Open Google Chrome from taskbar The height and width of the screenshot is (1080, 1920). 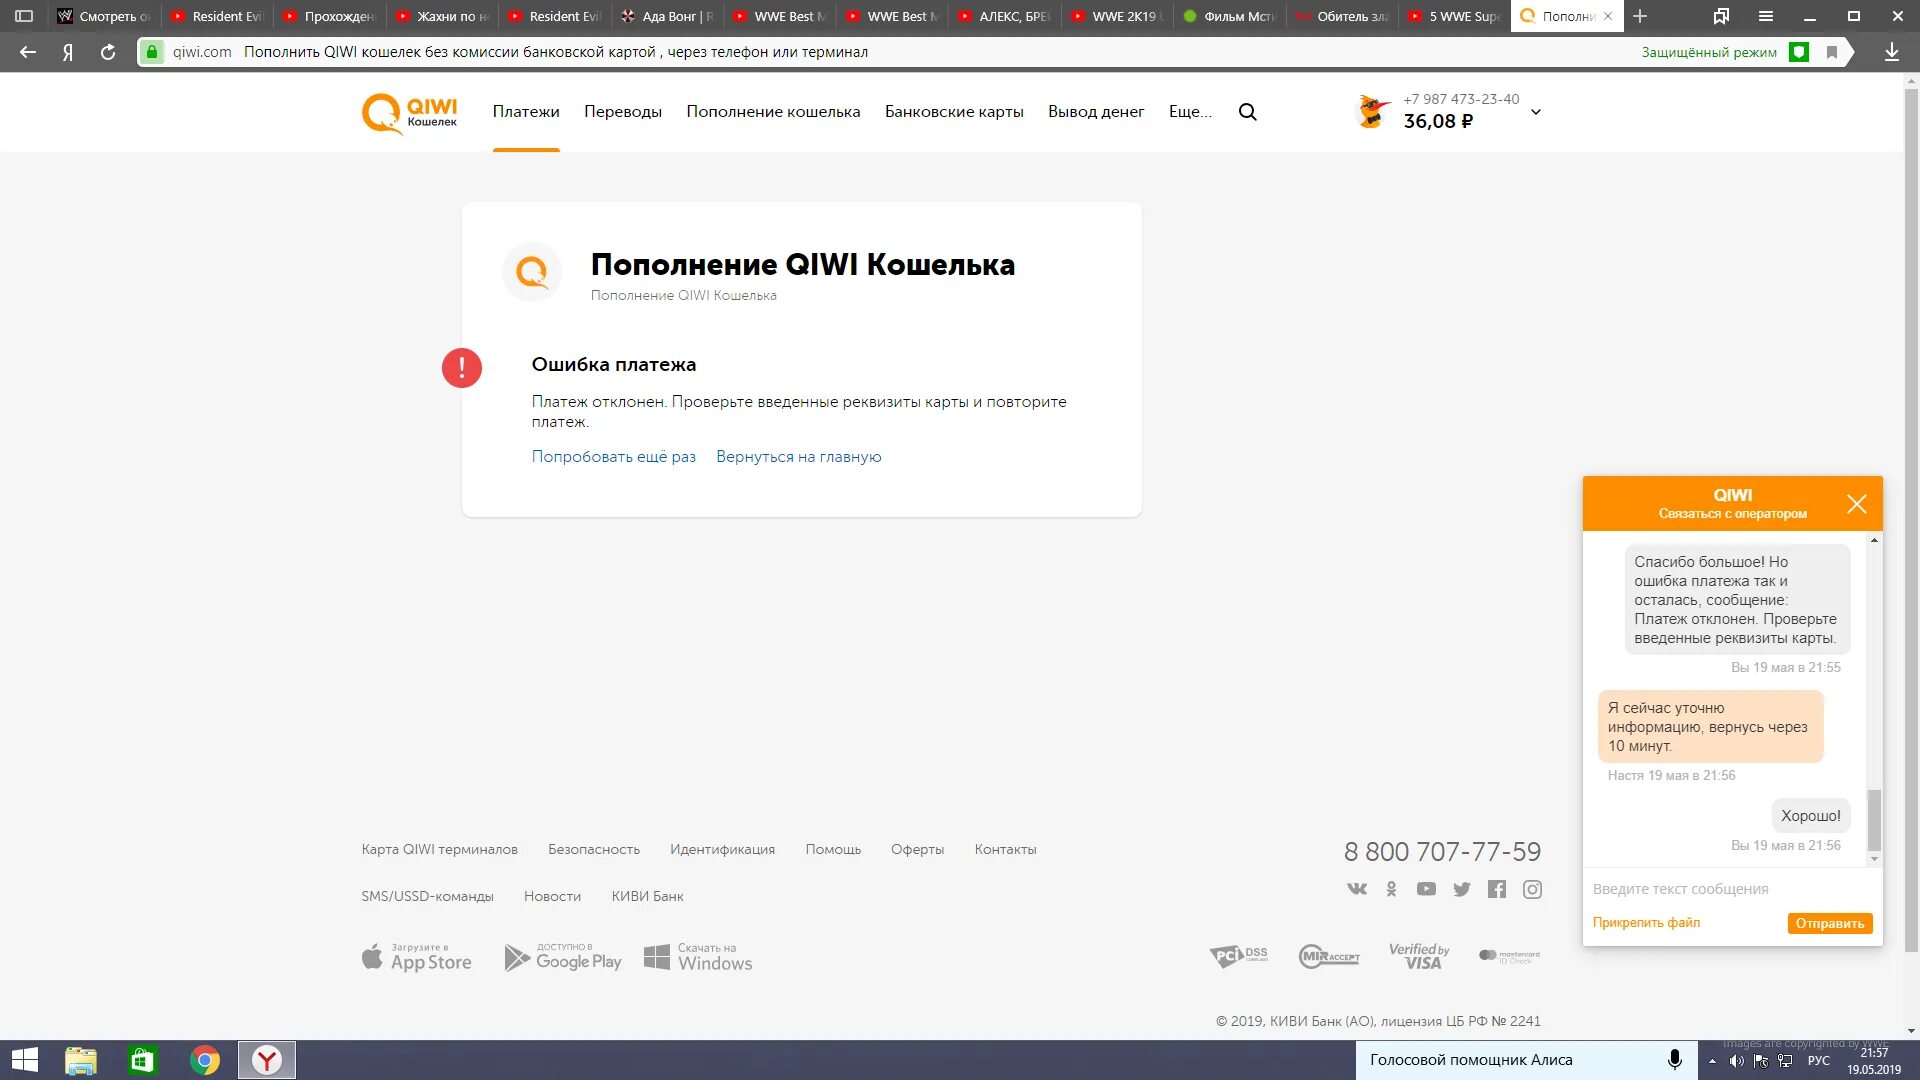pyautogui.click(x=205, y=1060)
